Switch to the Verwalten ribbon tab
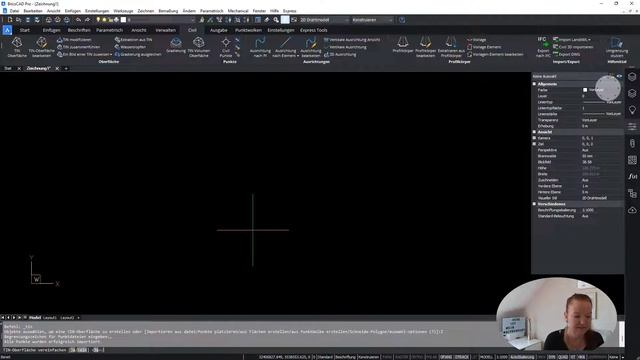 point(165,30)
